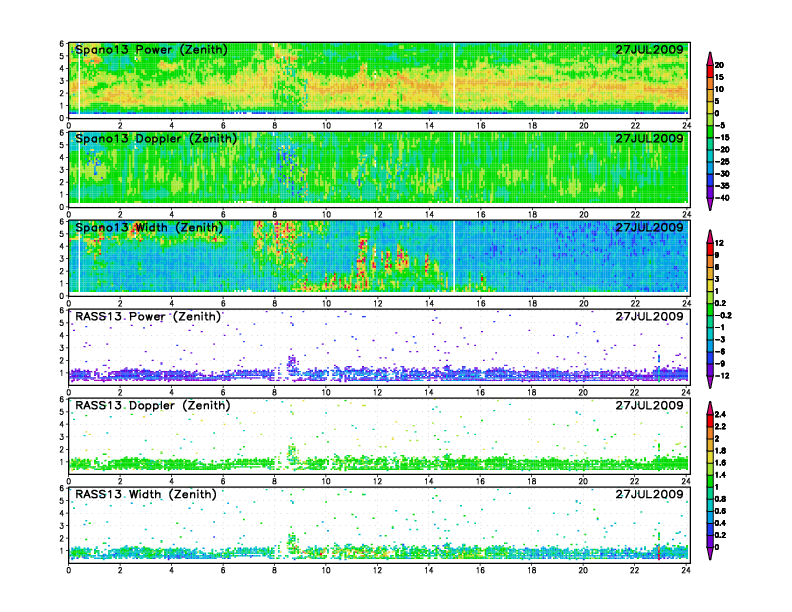Click the '-5' label on the top color bar
Viewport: 792px width, 612px height.
click(x=720, y=125)
